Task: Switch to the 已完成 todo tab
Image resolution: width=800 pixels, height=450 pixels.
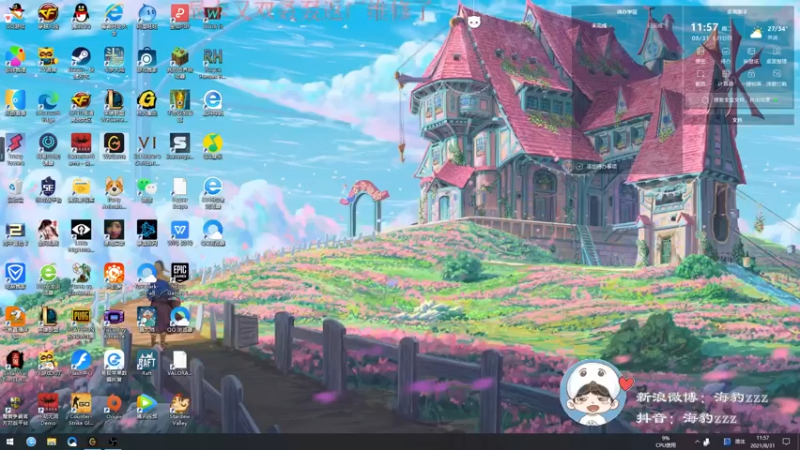Action: point(655,26)
